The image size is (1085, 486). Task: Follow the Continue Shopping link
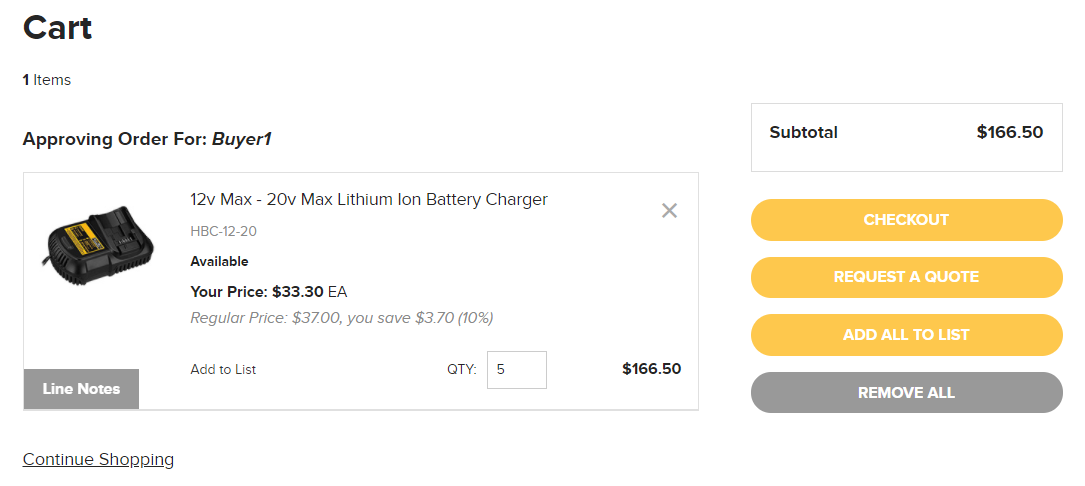[98, 459]
